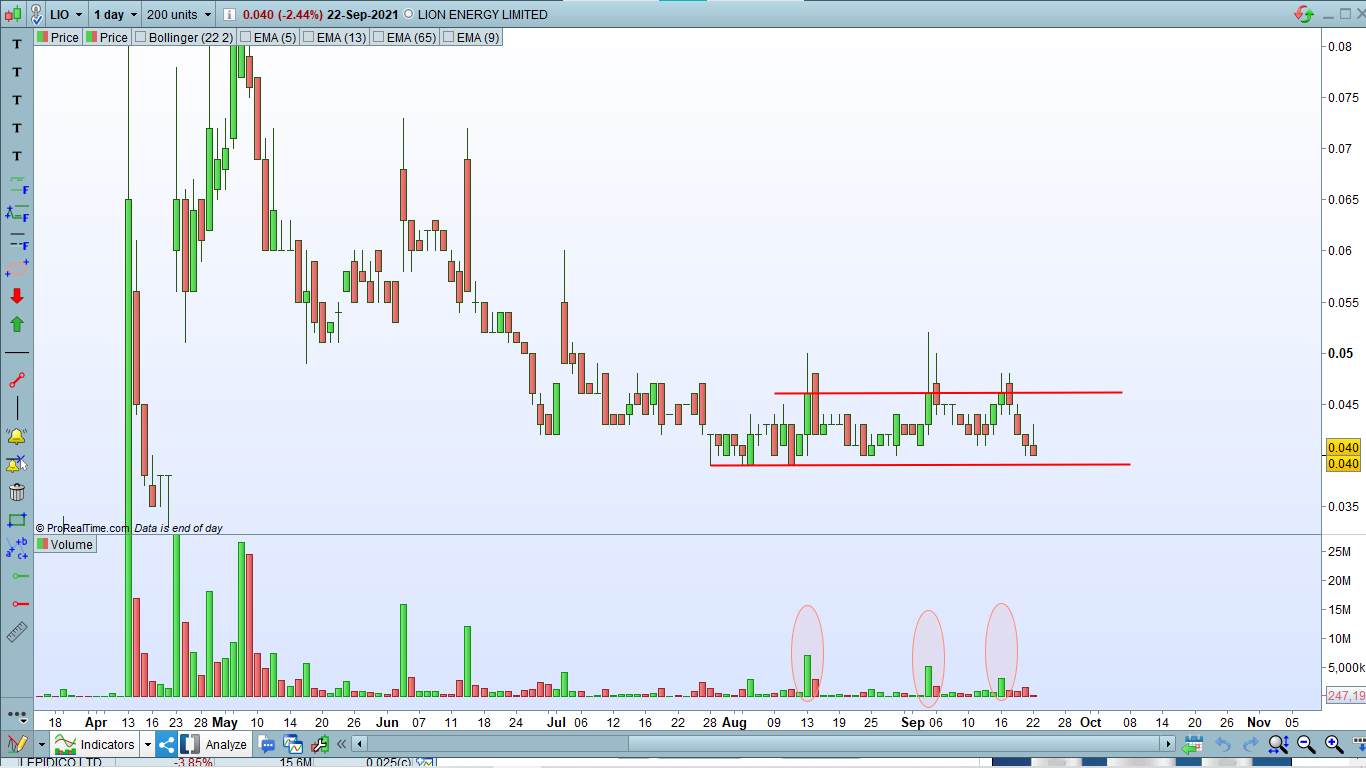This screenshot has width=1366, height=768.
Task: Select the red trend line segment tool
Action: (x=17, y=380)
